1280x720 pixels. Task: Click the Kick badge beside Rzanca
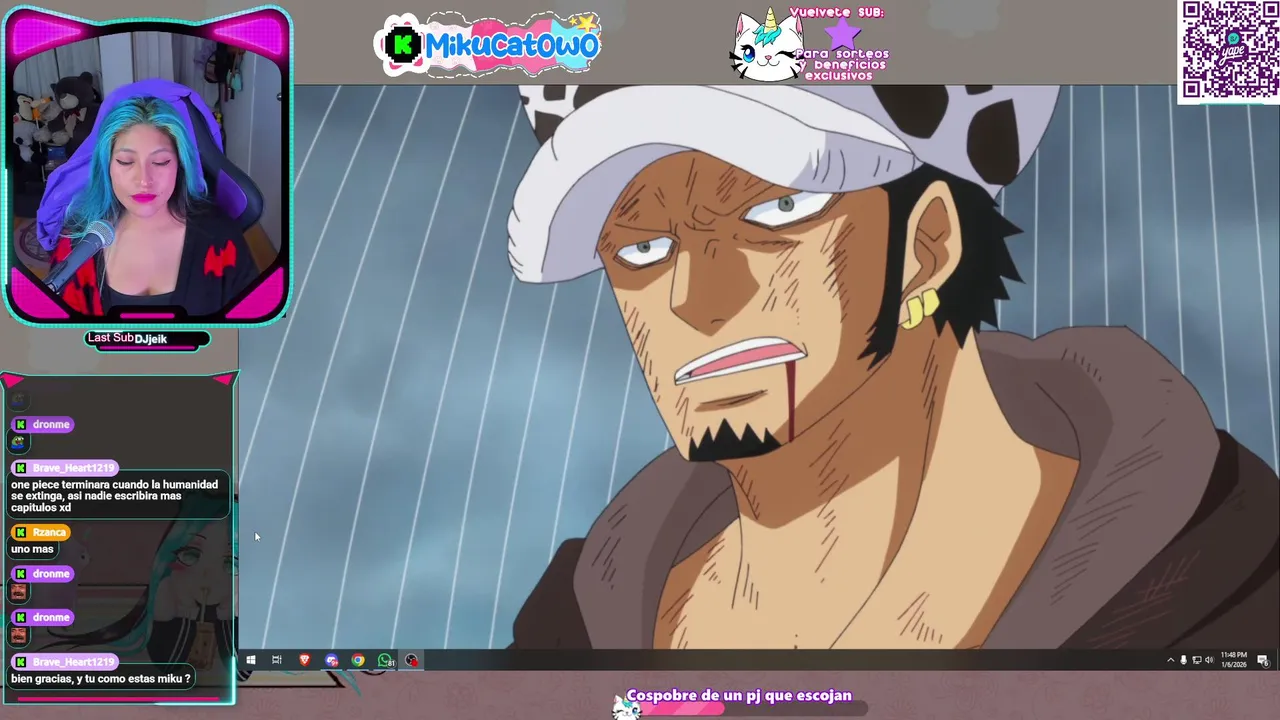tap(20, 533)
